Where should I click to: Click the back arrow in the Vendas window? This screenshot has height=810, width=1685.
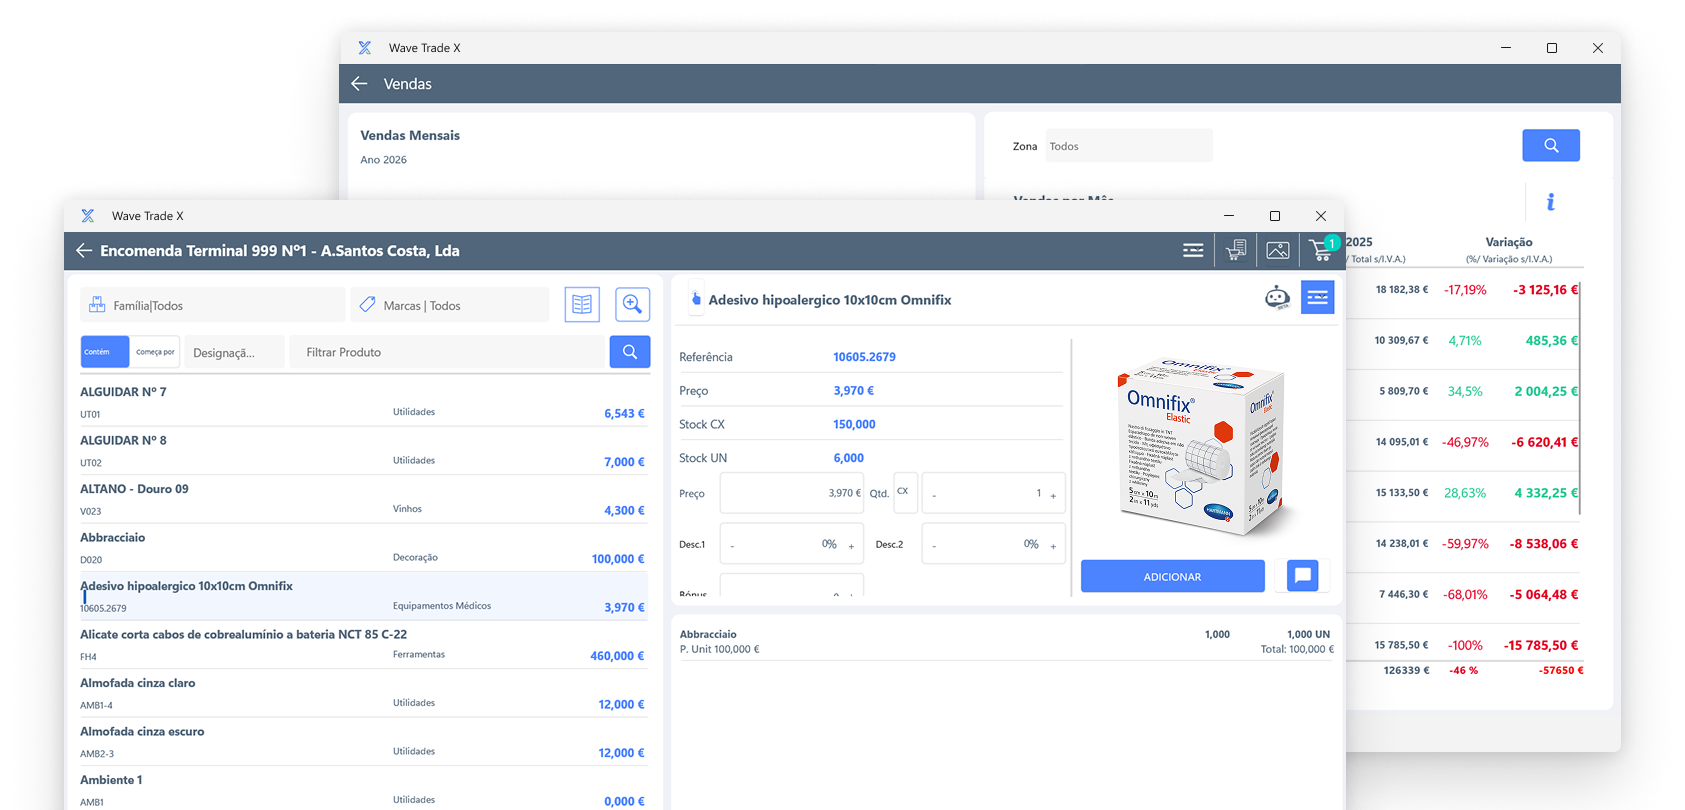360,84
